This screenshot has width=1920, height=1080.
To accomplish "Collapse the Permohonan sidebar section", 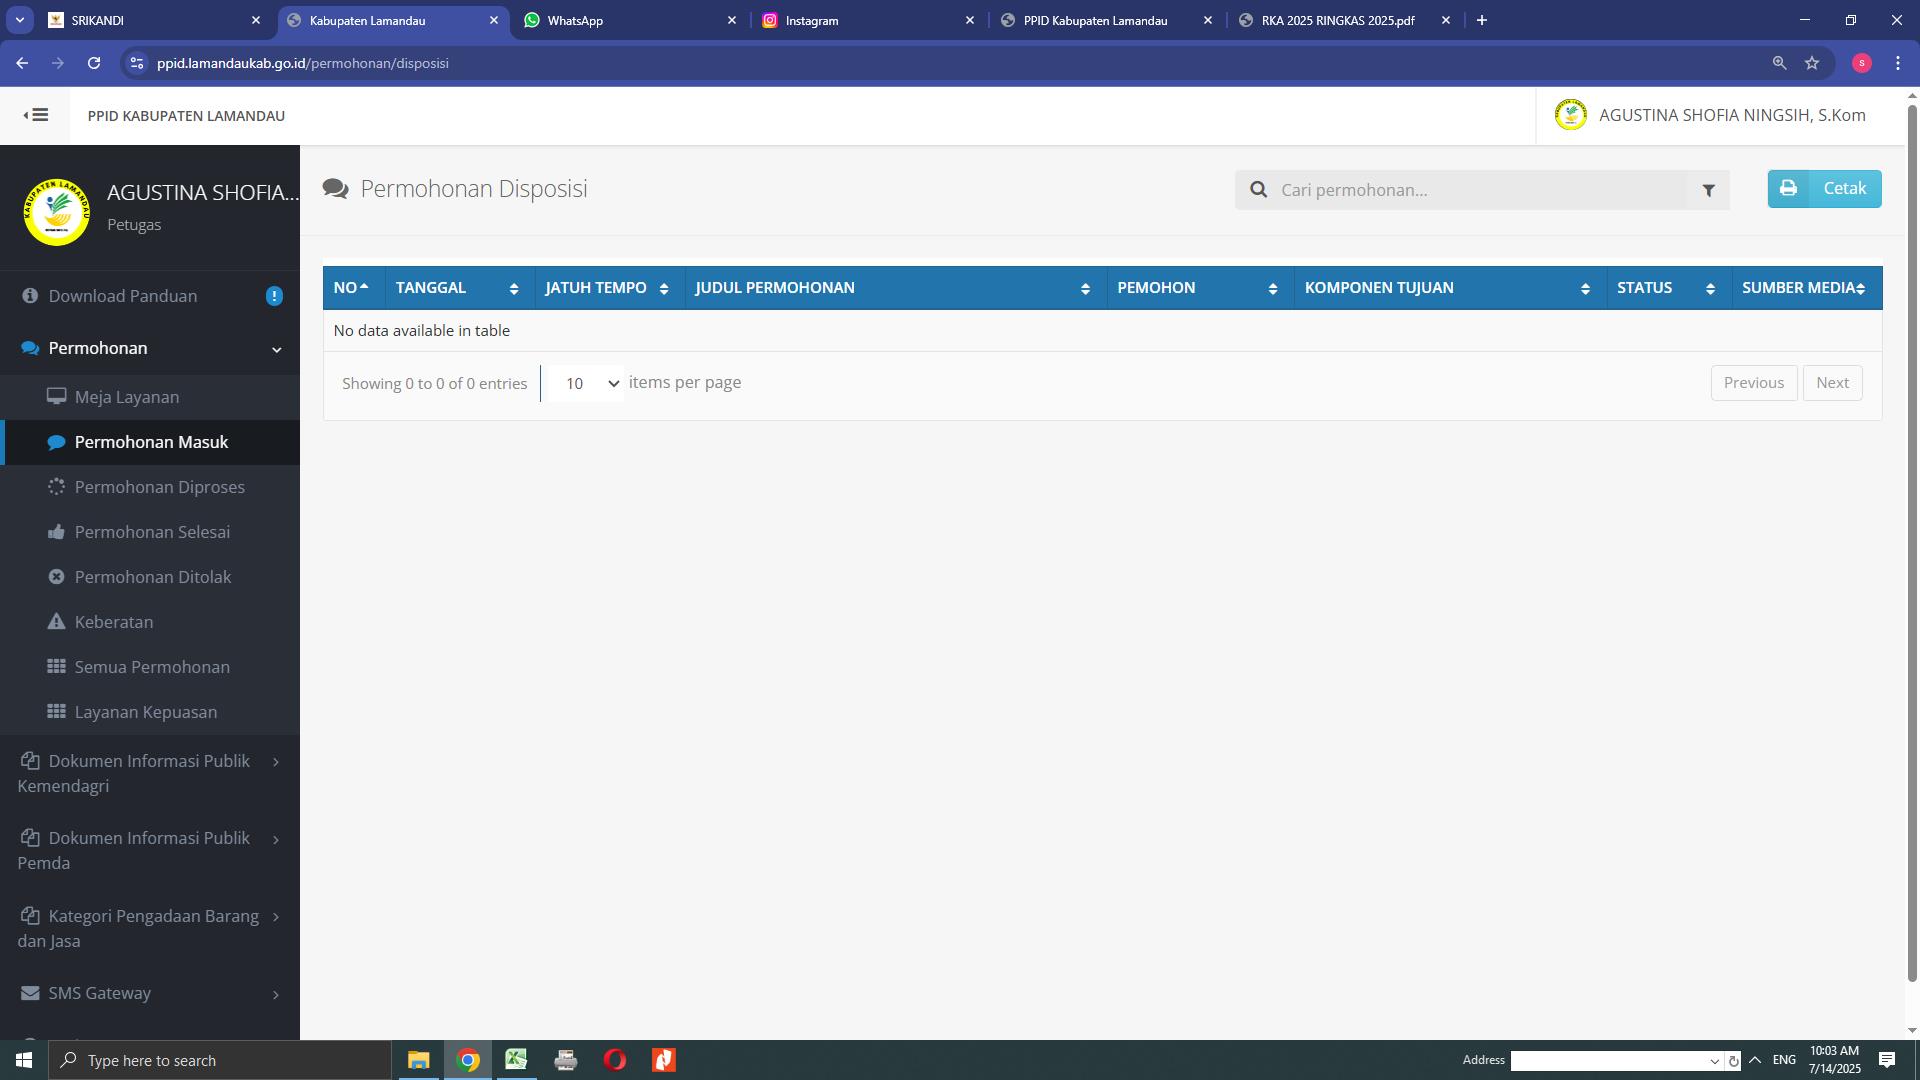I will (x=150, y=348).
